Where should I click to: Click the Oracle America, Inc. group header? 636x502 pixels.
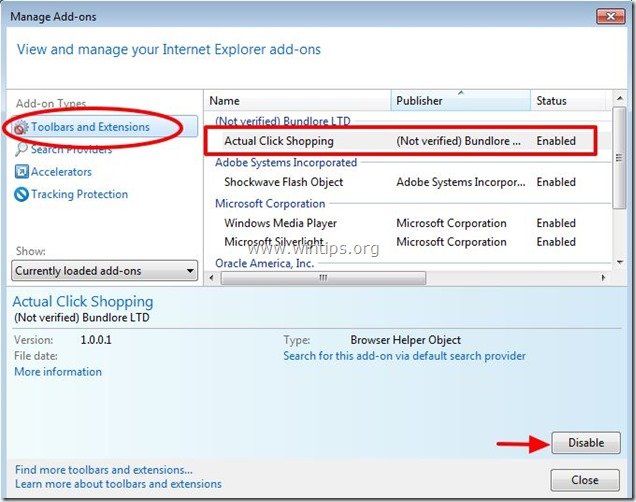tap(264, 264)
